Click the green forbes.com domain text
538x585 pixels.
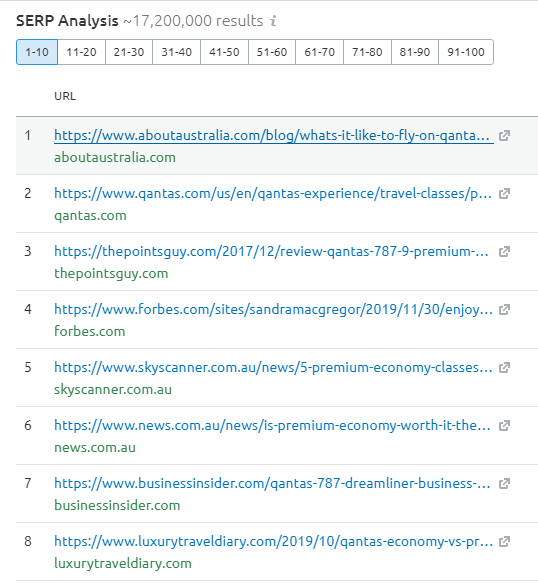[90, 331]
